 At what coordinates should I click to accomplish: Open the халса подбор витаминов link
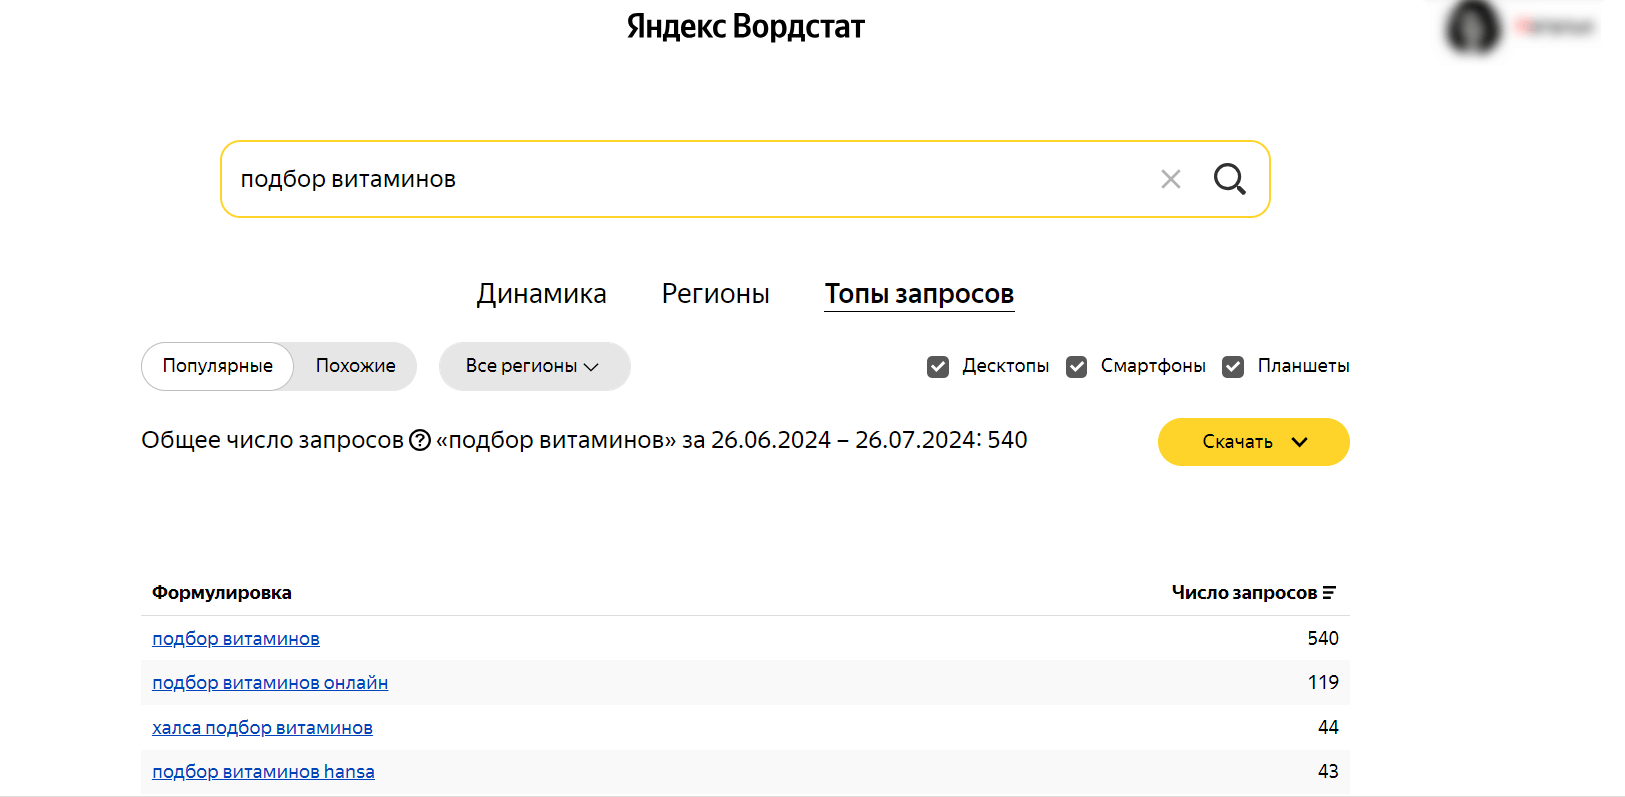pyautogui.click(x=262, y=728)
